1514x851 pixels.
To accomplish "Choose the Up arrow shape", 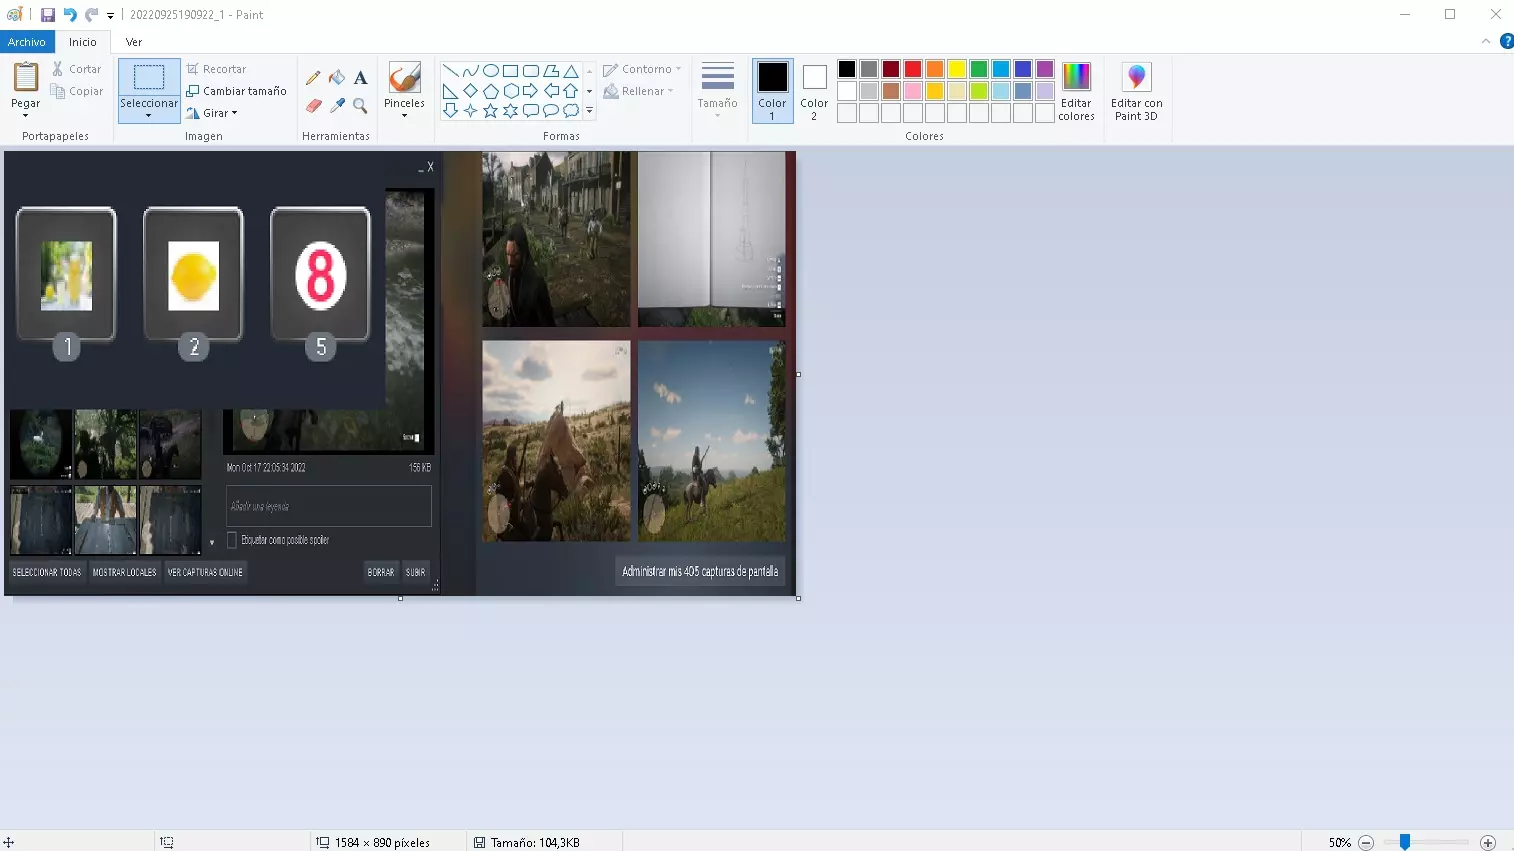I will [570, 91].
